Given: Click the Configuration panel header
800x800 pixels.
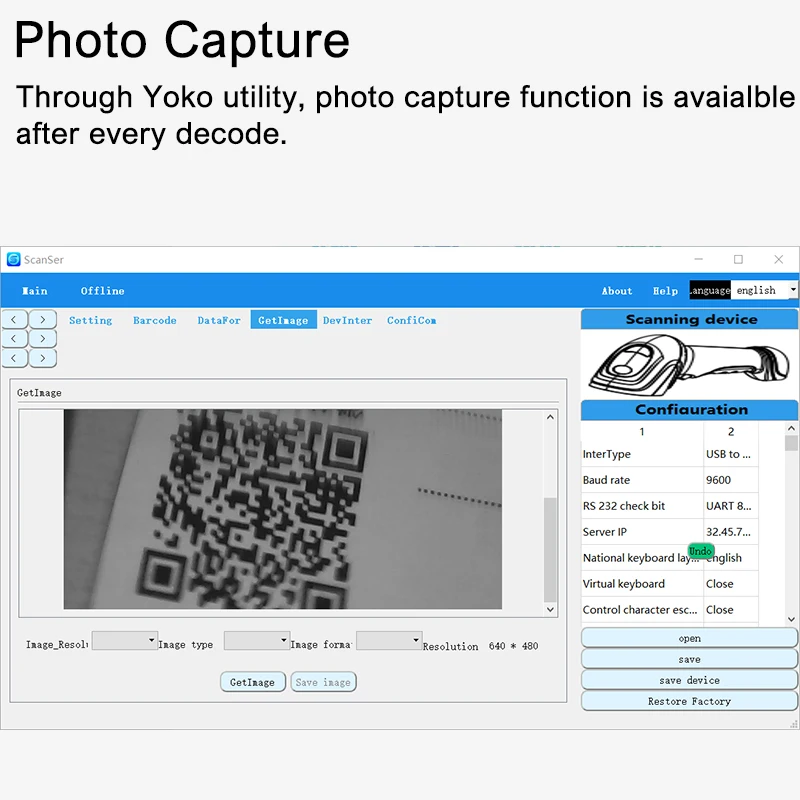Looking at the screenshot, I should point(689,410).
